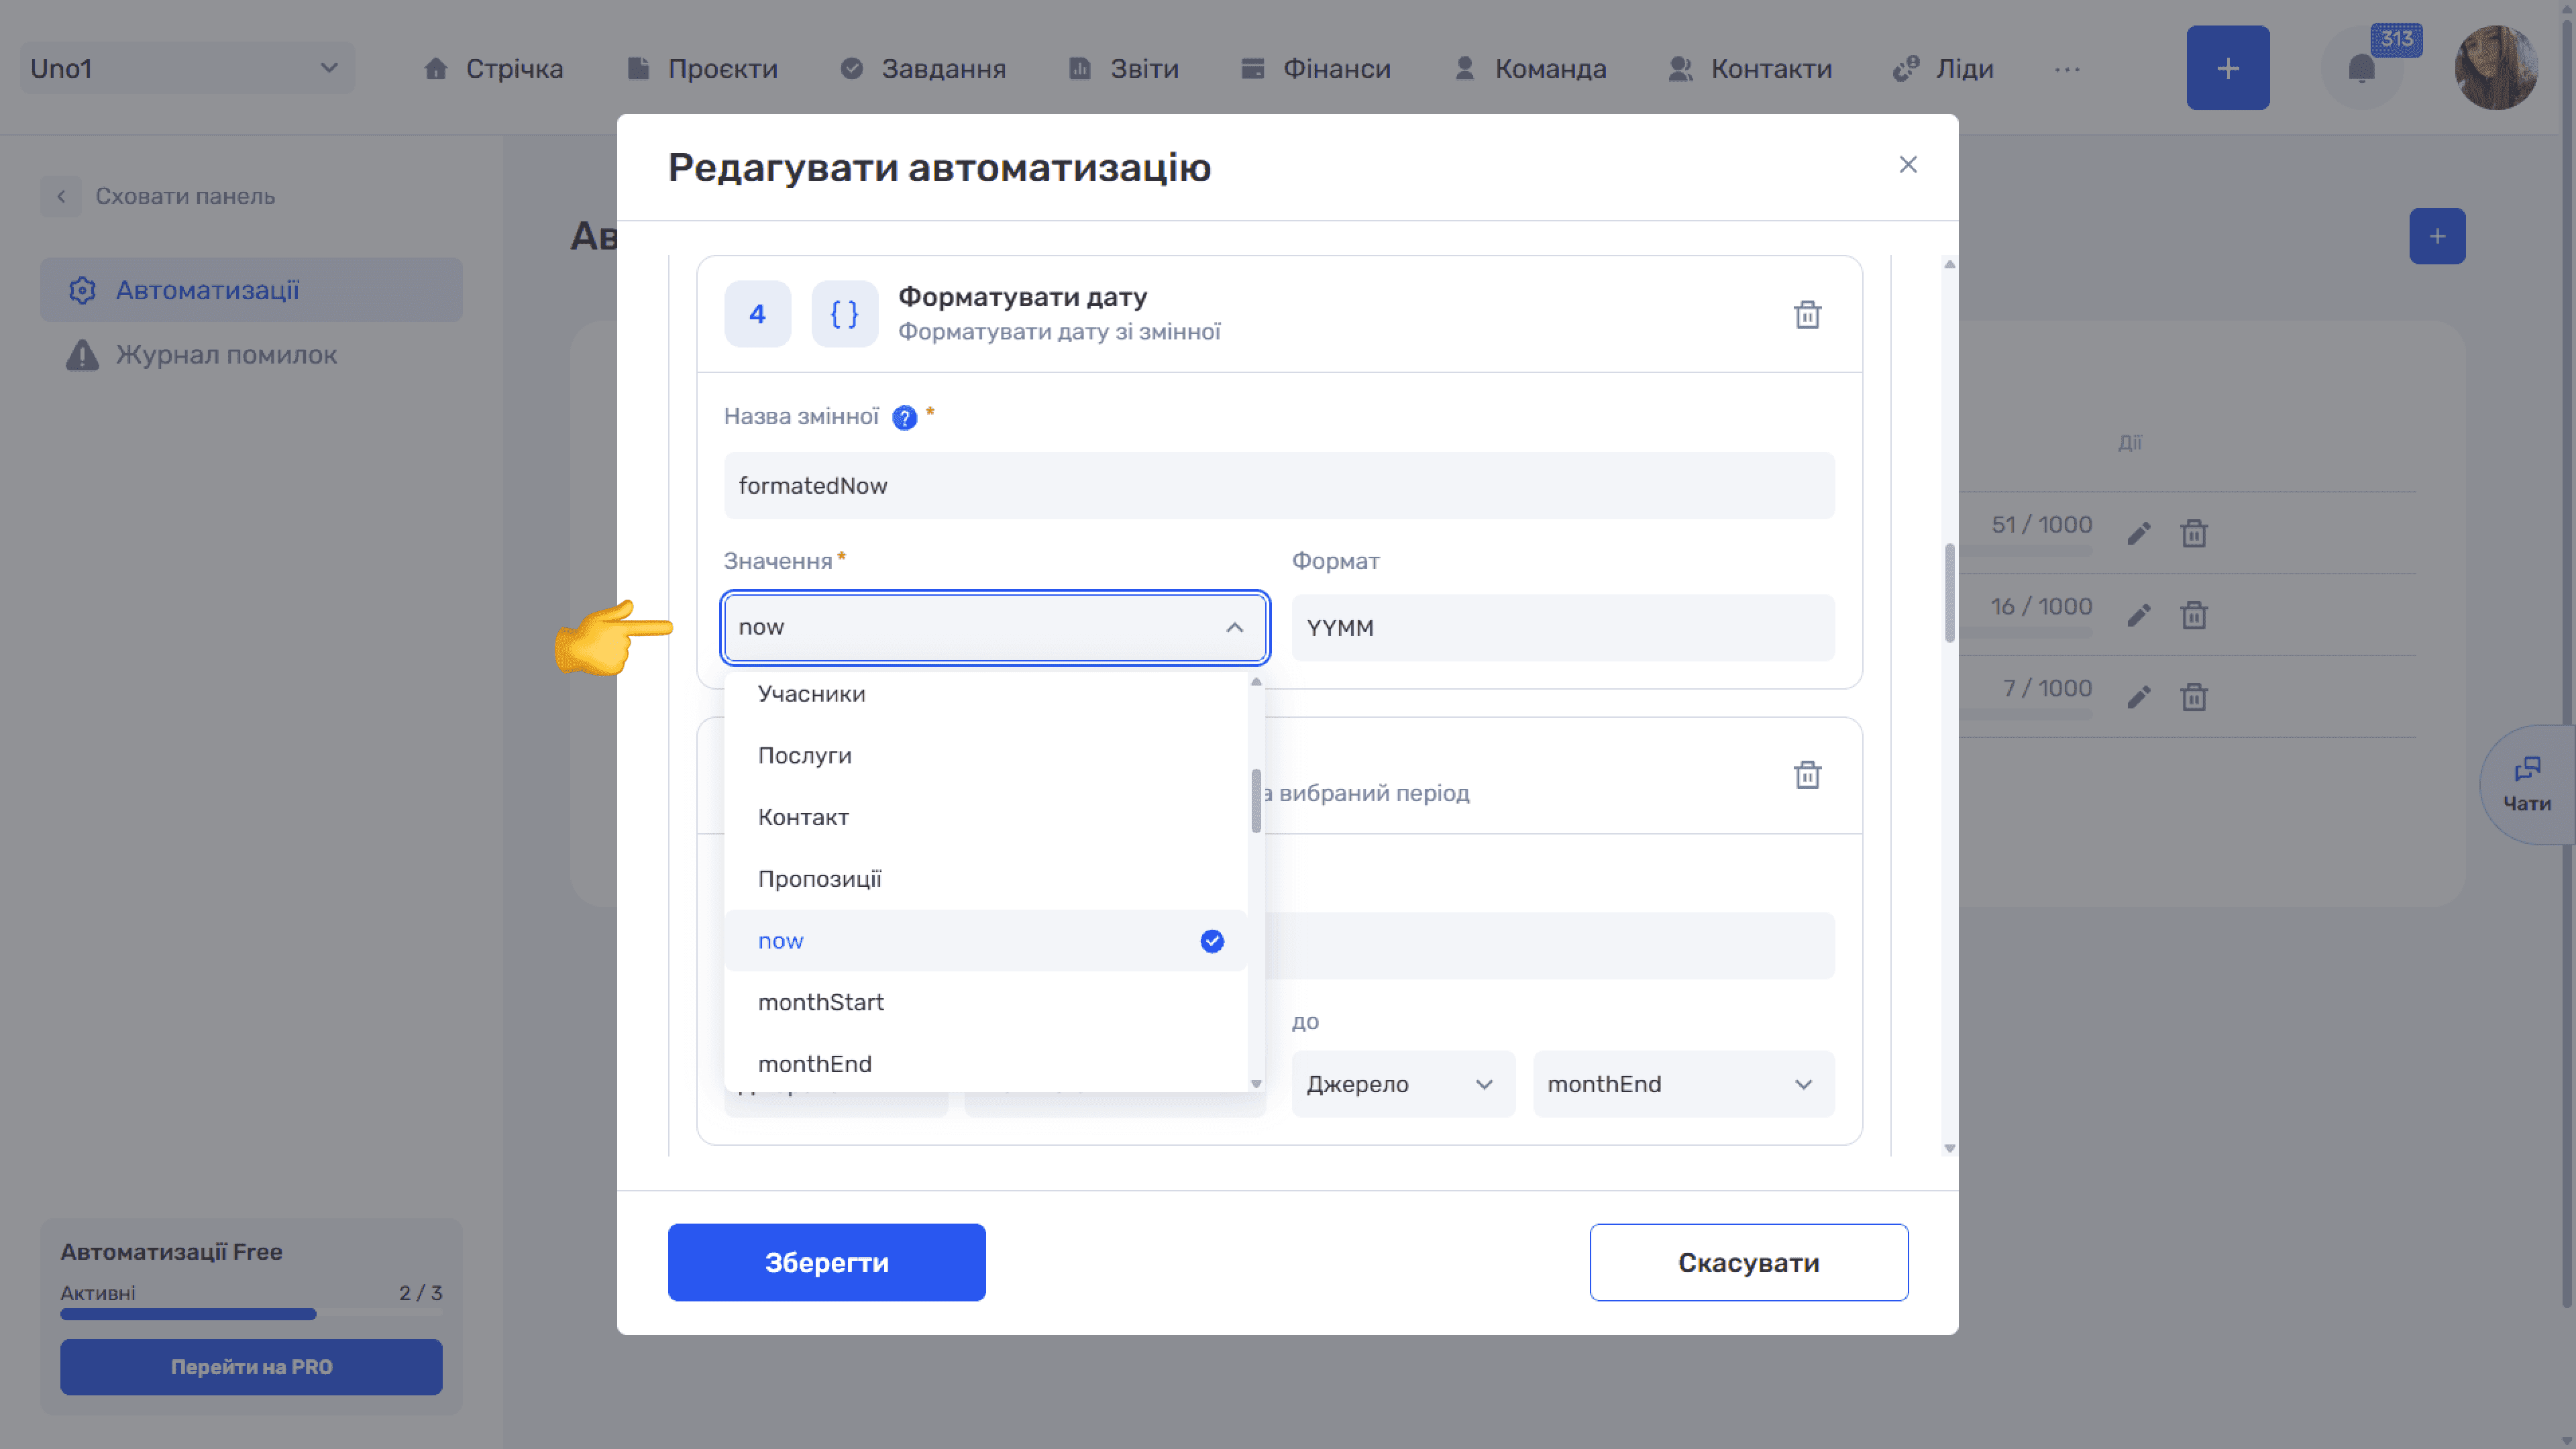The width and height of the screenshot is (2576, 1449).
Task: Click the dropdown list scrollbar thumb
Action: click(x=1255, y=800)
